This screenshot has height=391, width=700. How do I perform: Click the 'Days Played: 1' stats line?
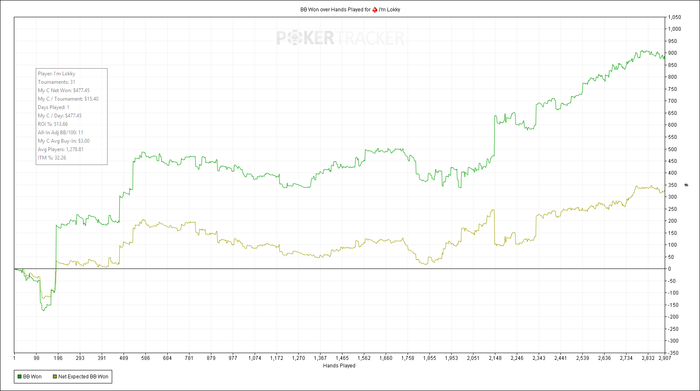(54, 108)
